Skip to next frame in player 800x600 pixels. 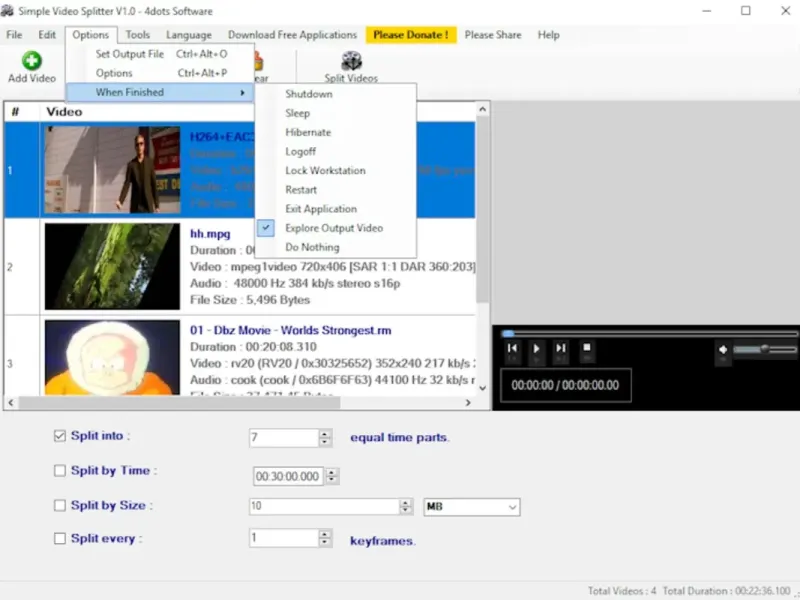[561, 348]
